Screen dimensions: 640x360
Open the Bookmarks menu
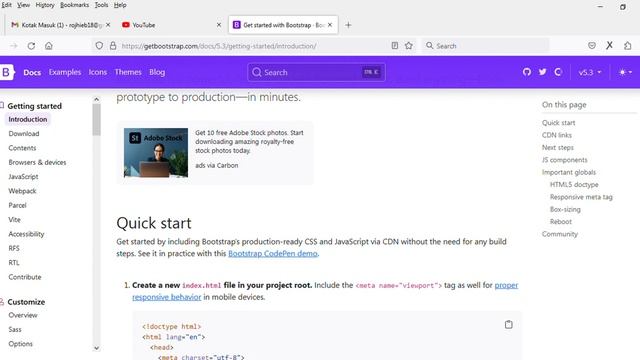(x=74, y=5)
